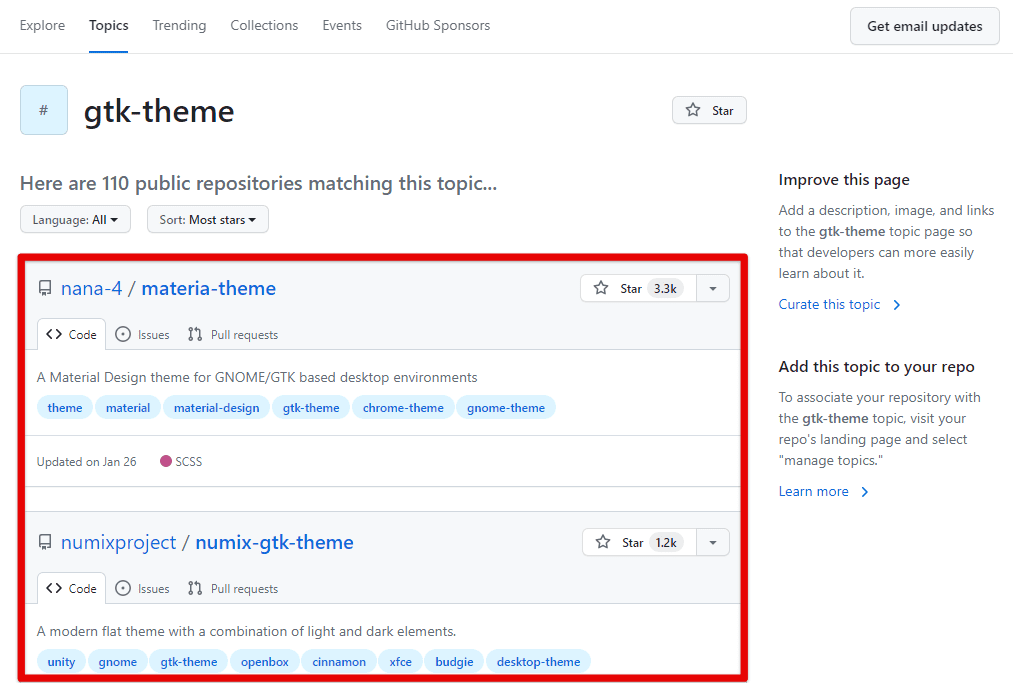The image size is (1013, 683).
Task: Expand the star list dropdown for numix-gtk-theme
Action: pyautogui.click(x=713, y=542)
